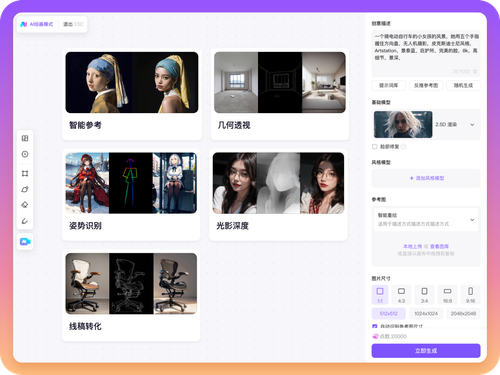Click the help icon beside 脸部修复
This screenshot has height=375, width=500.
click(403, 147)
